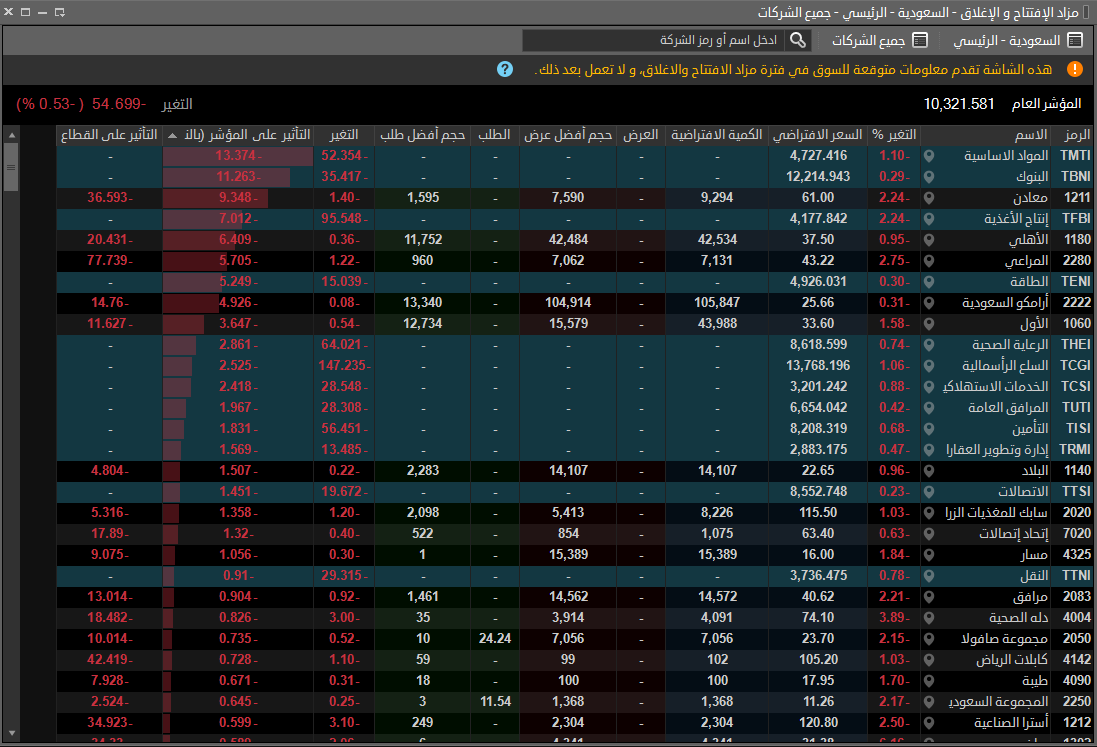The height and width of the screenshot is (747, 1097).
Task: Click location pin icon in أرامكو السعودية row
Action: tap(928, 303)
